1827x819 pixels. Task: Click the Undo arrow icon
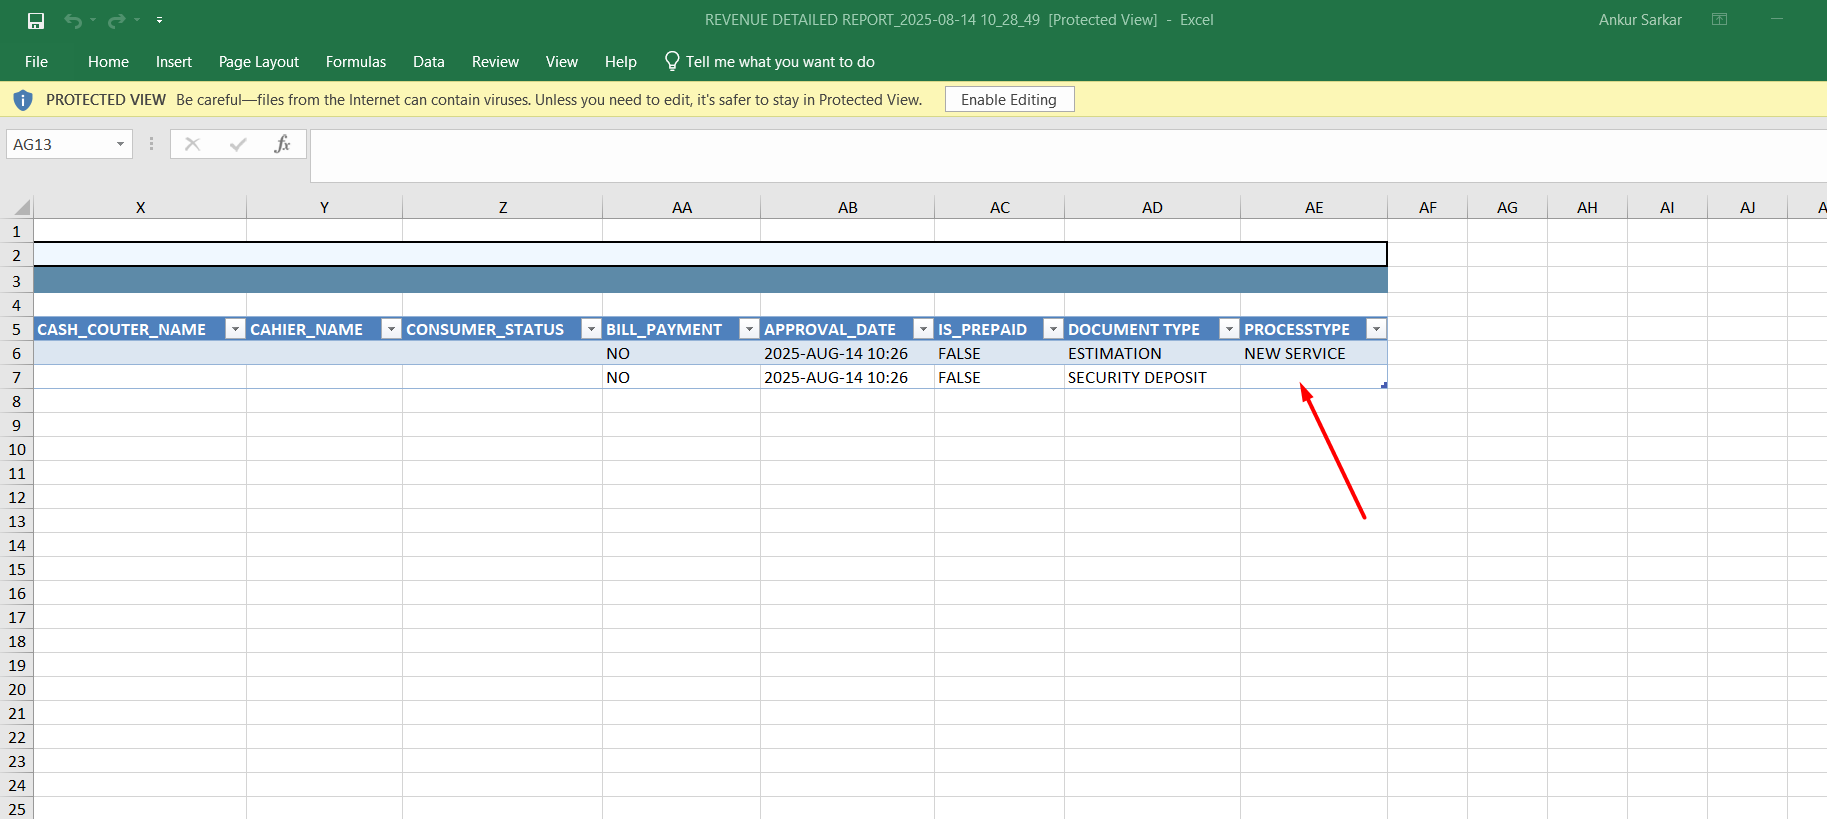tap(73, 20)
